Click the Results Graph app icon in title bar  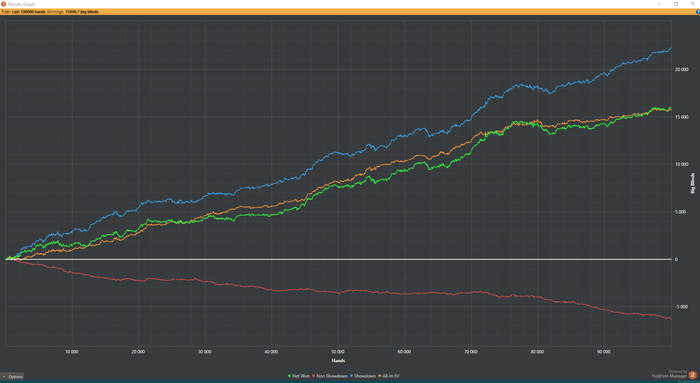4,4
